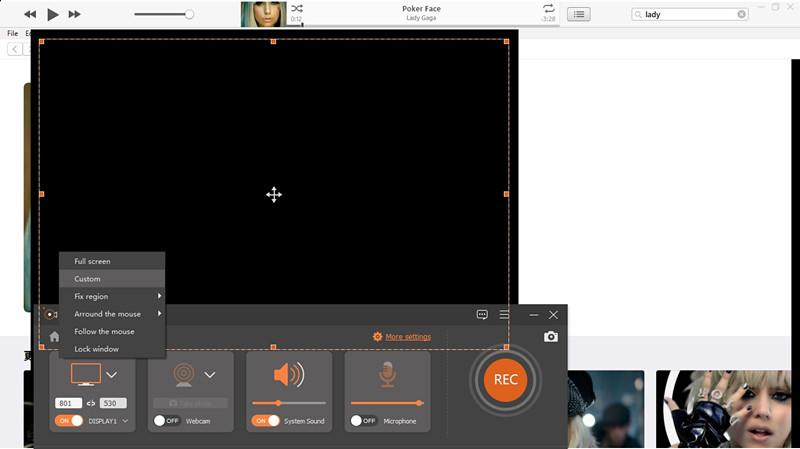The image size is (800, 449).
Task: Click the display monitor icon
Action: click(86, 375)
